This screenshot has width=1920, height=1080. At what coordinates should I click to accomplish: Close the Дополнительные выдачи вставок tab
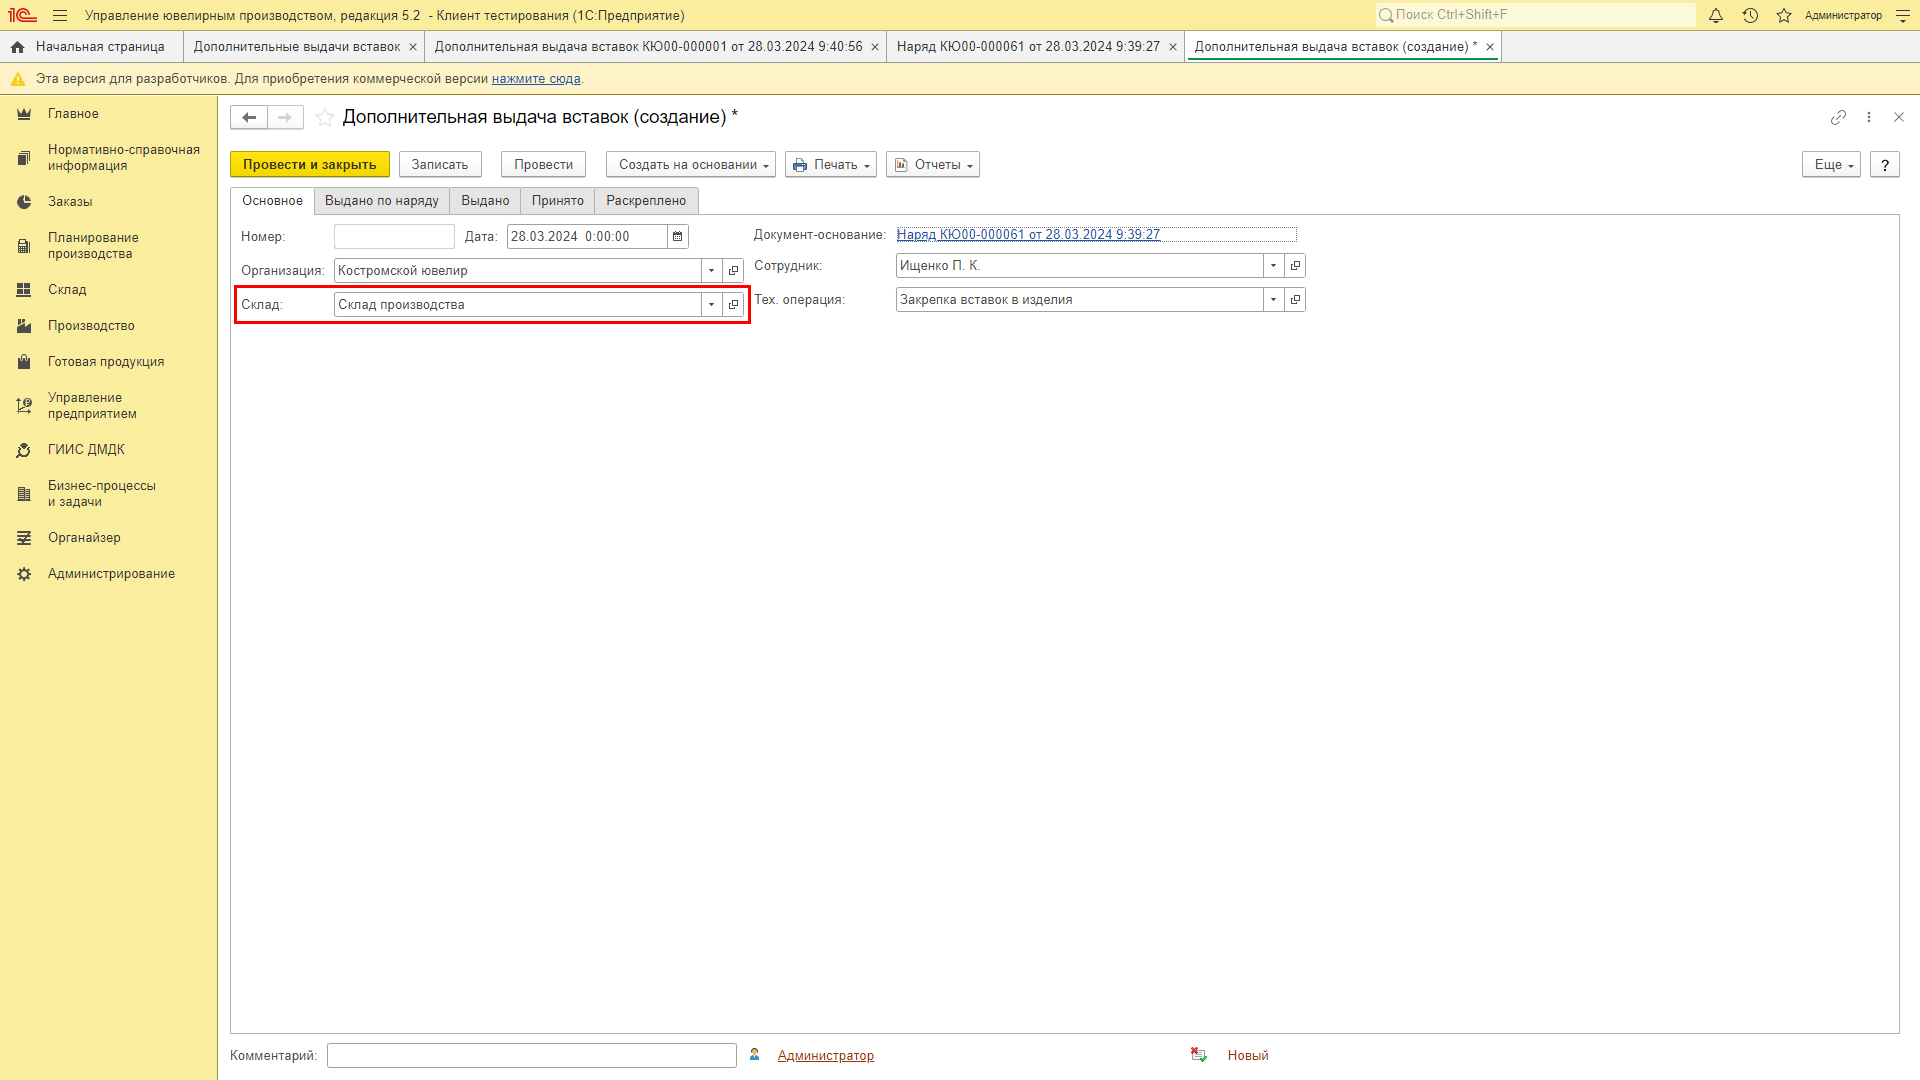413,47
